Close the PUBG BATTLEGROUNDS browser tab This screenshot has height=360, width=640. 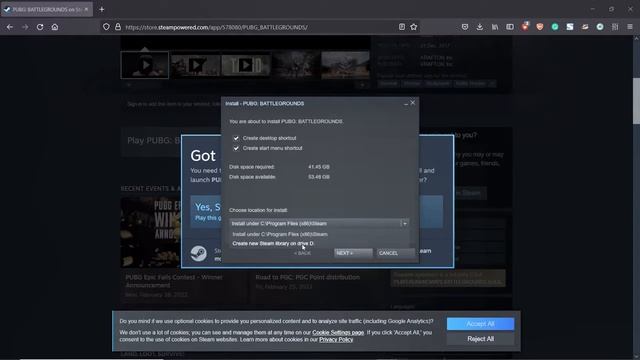click(86, 9)
